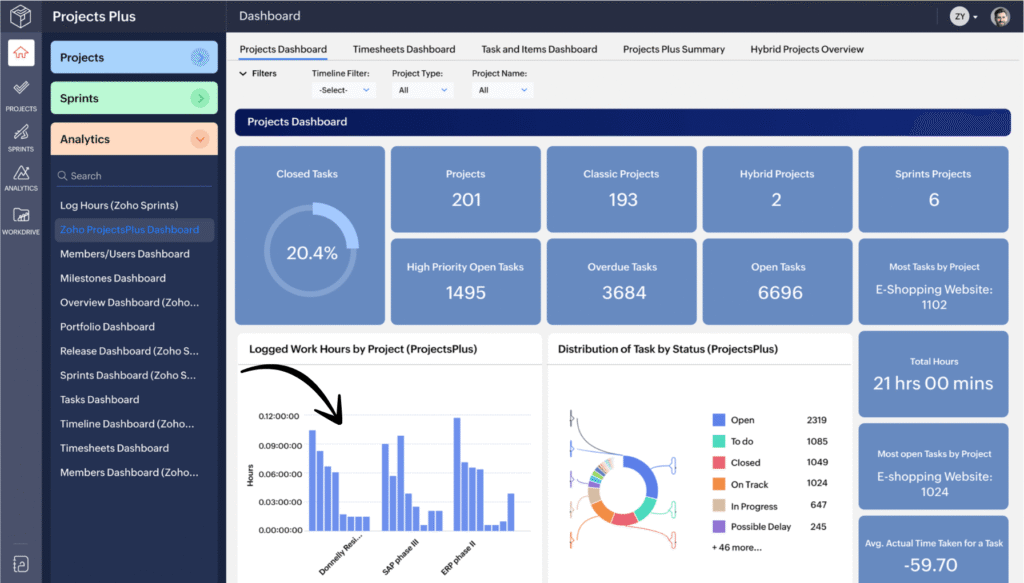Open the Project Name dropdown
The width and height of the screenshot is (1024, 583).
tap(502, 89)
